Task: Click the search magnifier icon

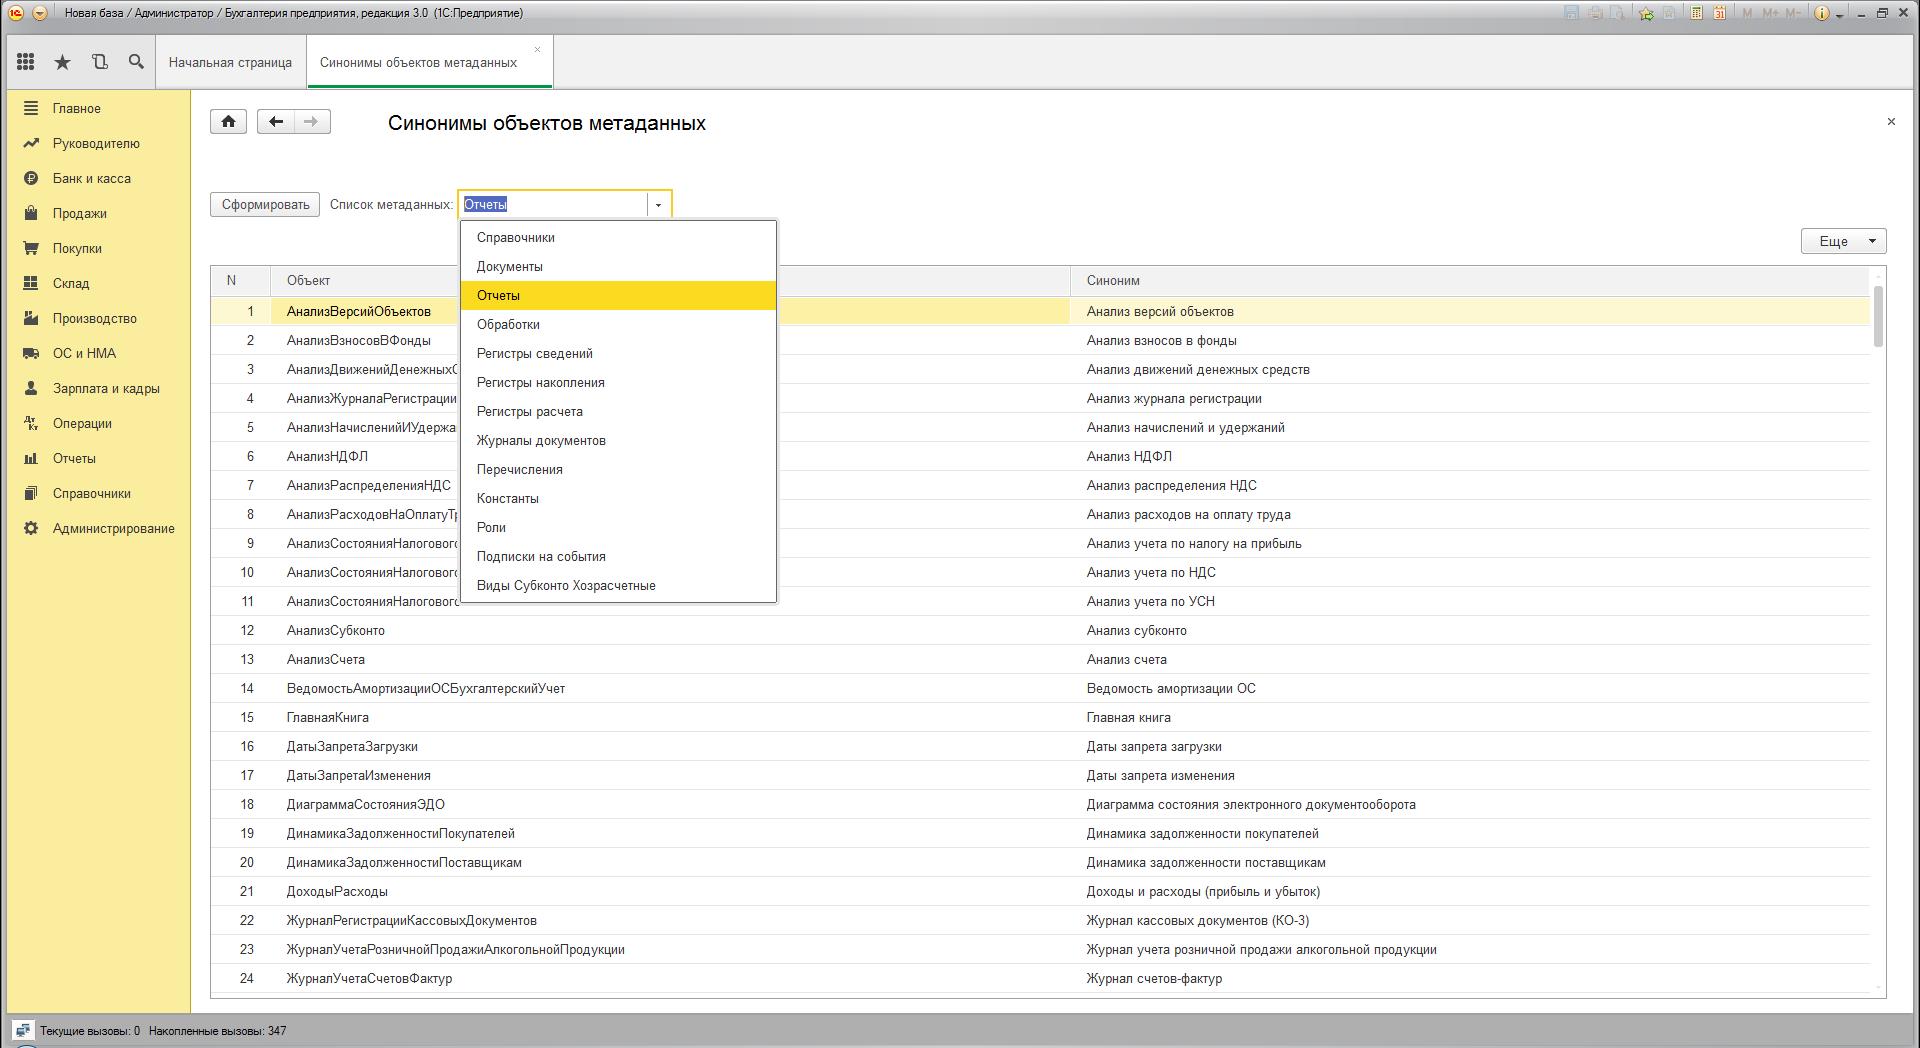Action: [136, 62]
